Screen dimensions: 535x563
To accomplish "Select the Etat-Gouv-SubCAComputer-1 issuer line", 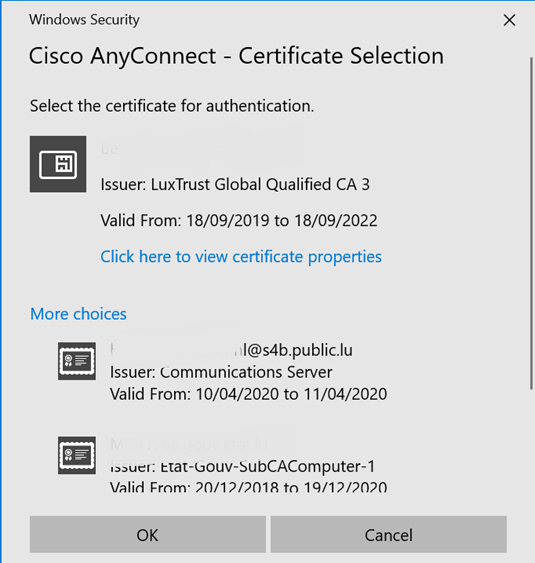I will [242, 466].
